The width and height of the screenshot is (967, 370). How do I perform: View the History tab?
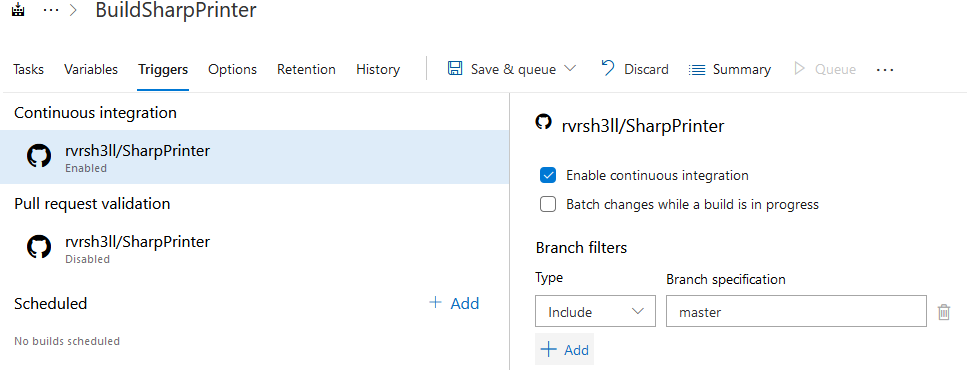point(378,70)
